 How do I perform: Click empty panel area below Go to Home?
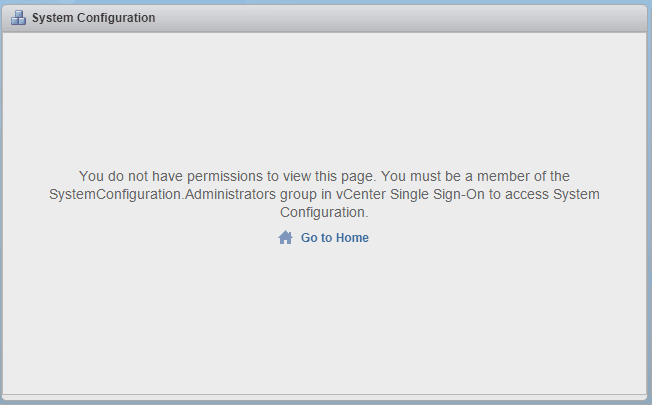(324, 320)
